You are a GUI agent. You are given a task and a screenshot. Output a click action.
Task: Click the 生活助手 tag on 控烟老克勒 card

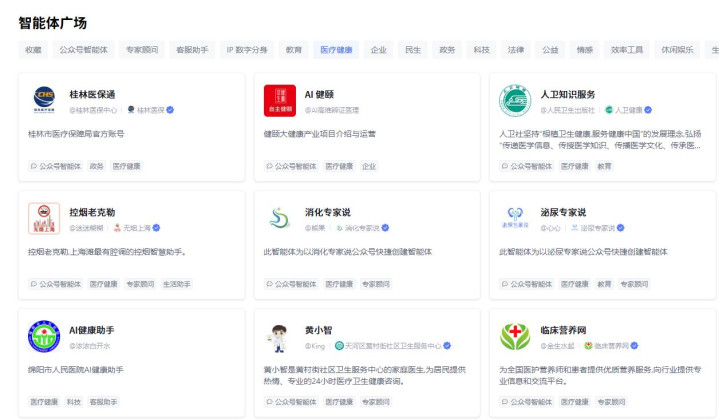pos(177,284)
